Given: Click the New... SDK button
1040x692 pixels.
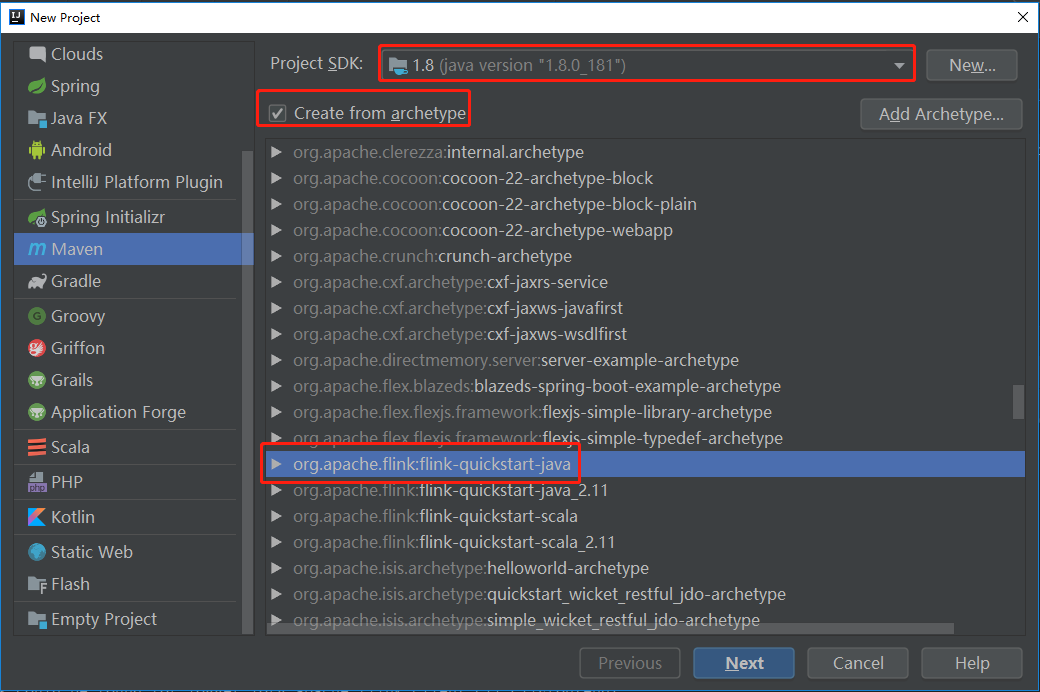Looking at the screenshot, I should click(x=972, y=65).
